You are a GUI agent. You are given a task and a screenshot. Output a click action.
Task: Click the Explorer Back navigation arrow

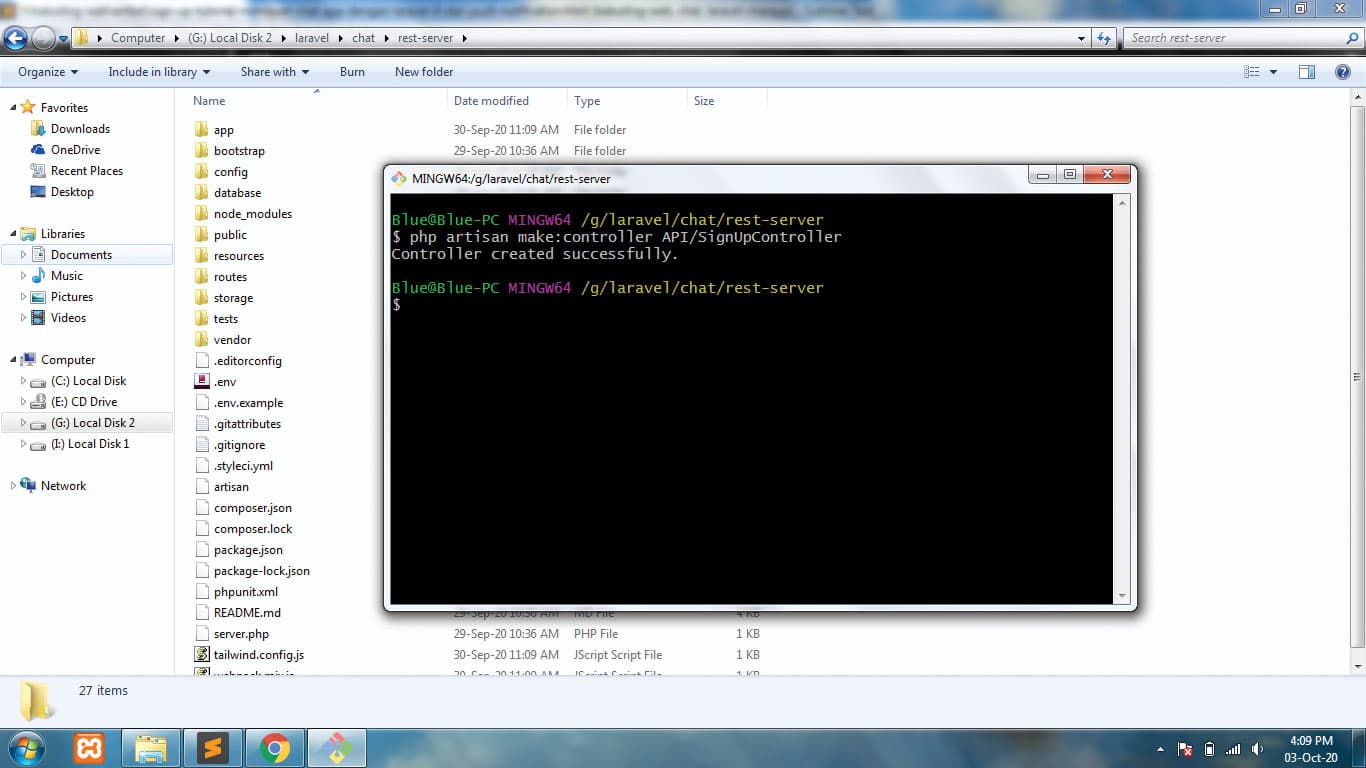15,38
